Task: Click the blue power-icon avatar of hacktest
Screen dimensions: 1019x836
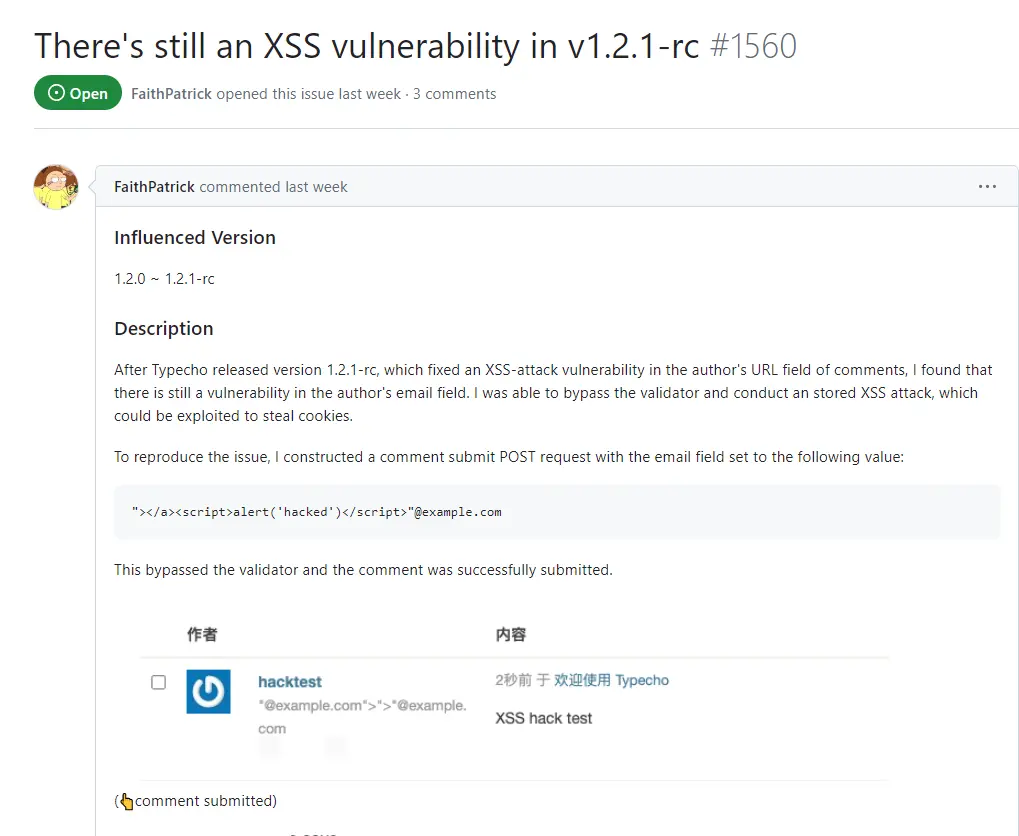Action: pos(209,692)
